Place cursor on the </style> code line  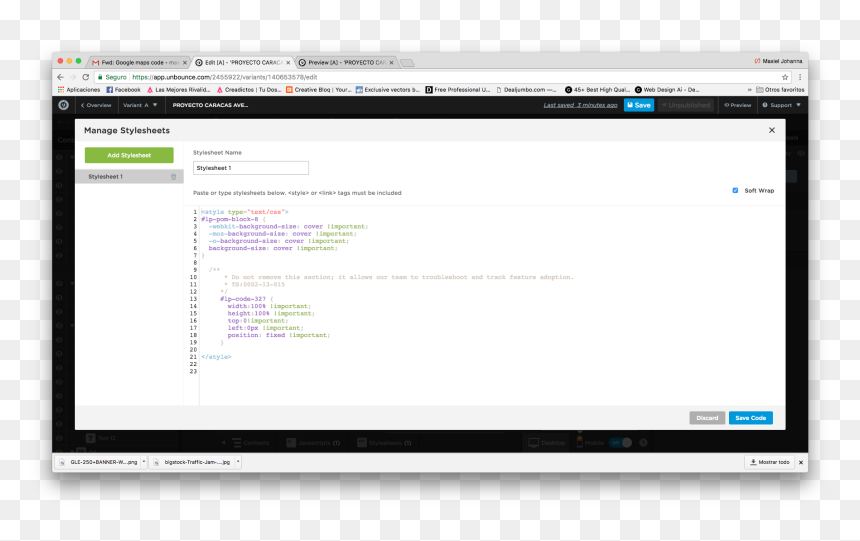pyautogui.click(x=216, y=357)
